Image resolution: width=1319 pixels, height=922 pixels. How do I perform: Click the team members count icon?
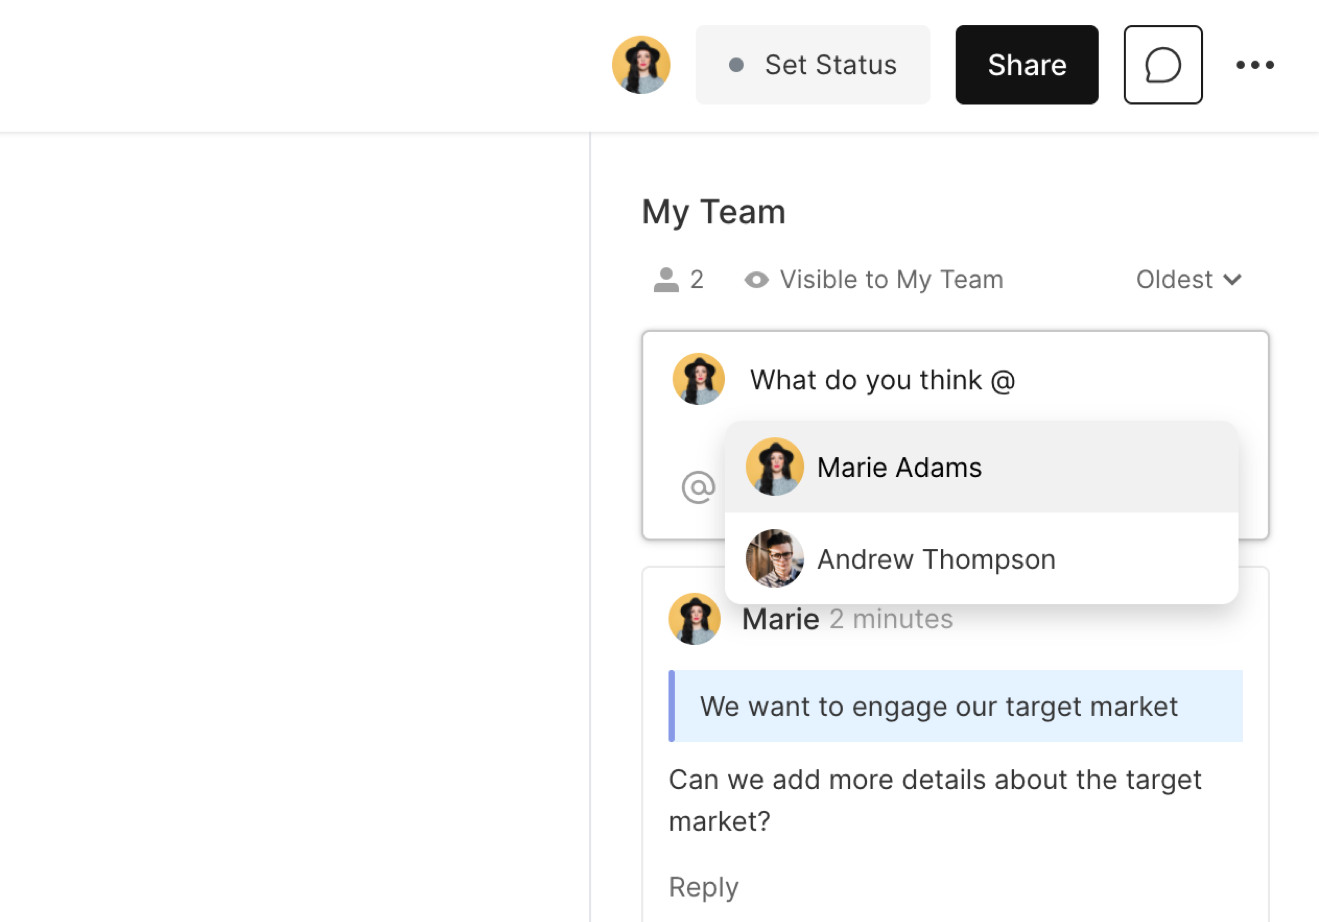pos(666,280)
